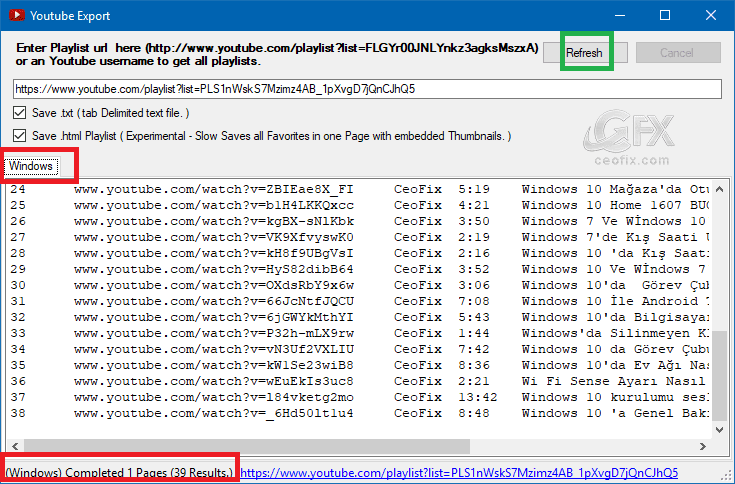Click the duration 8:48 in row 38
Image resolution: width=735 pixels, height=484 pixels.
pyautogui.click(x=474, y=413)
